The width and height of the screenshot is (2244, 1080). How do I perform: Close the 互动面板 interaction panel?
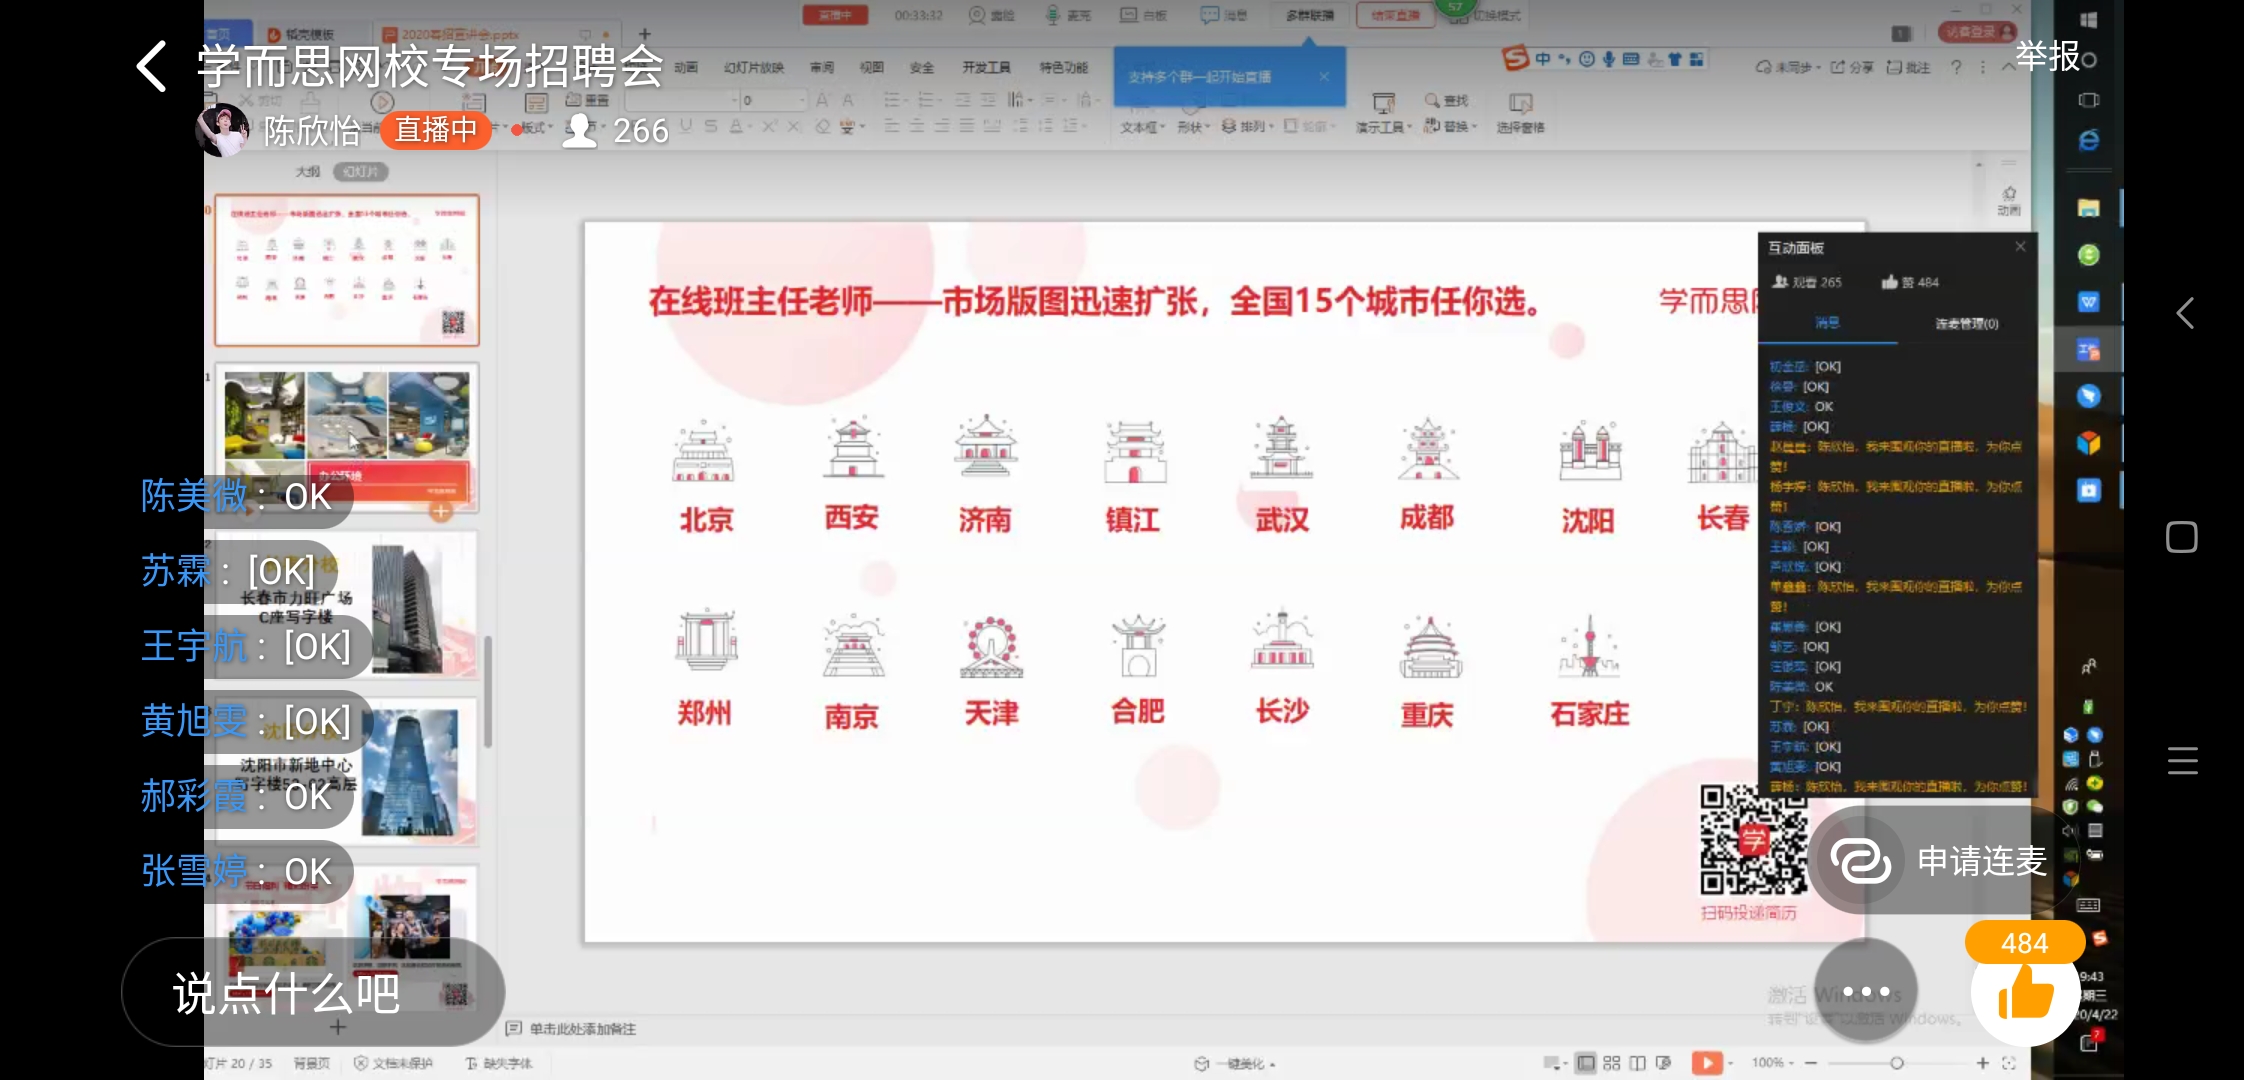click(x=2020, y=246)
